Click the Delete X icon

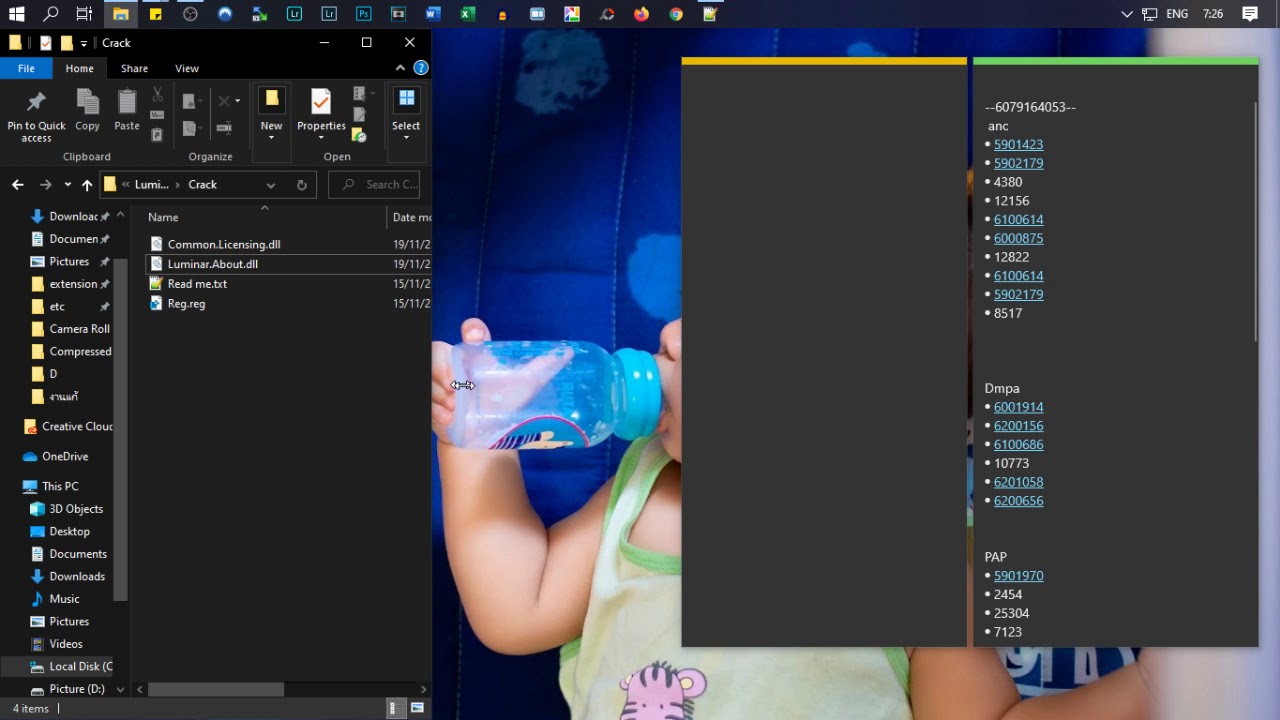pyautogui.click(x=224, y=101)
